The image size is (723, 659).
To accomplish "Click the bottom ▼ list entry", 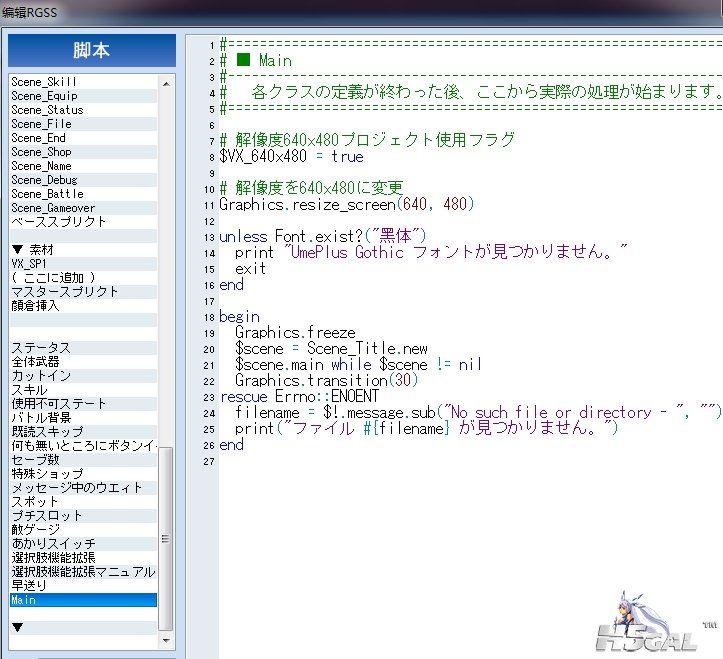I will pos(17,627).
